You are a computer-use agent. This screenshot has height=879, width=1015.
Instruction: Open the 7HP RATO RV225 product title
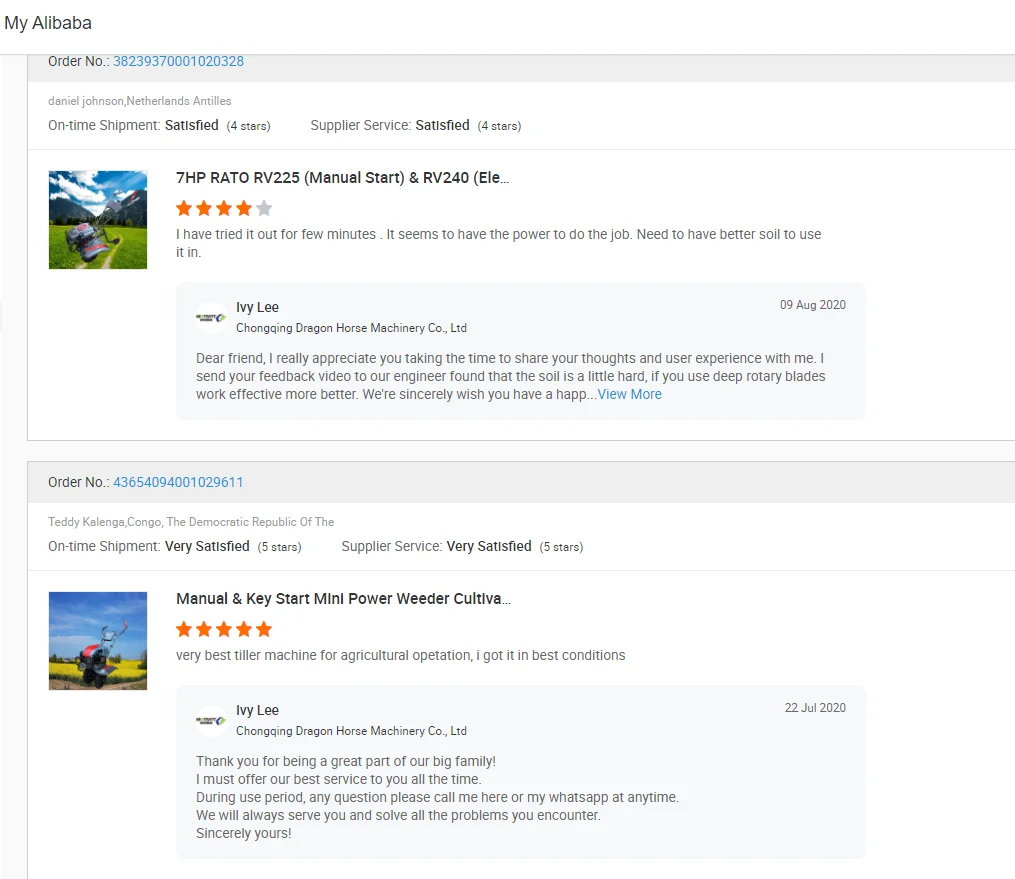tap(343, 178)
